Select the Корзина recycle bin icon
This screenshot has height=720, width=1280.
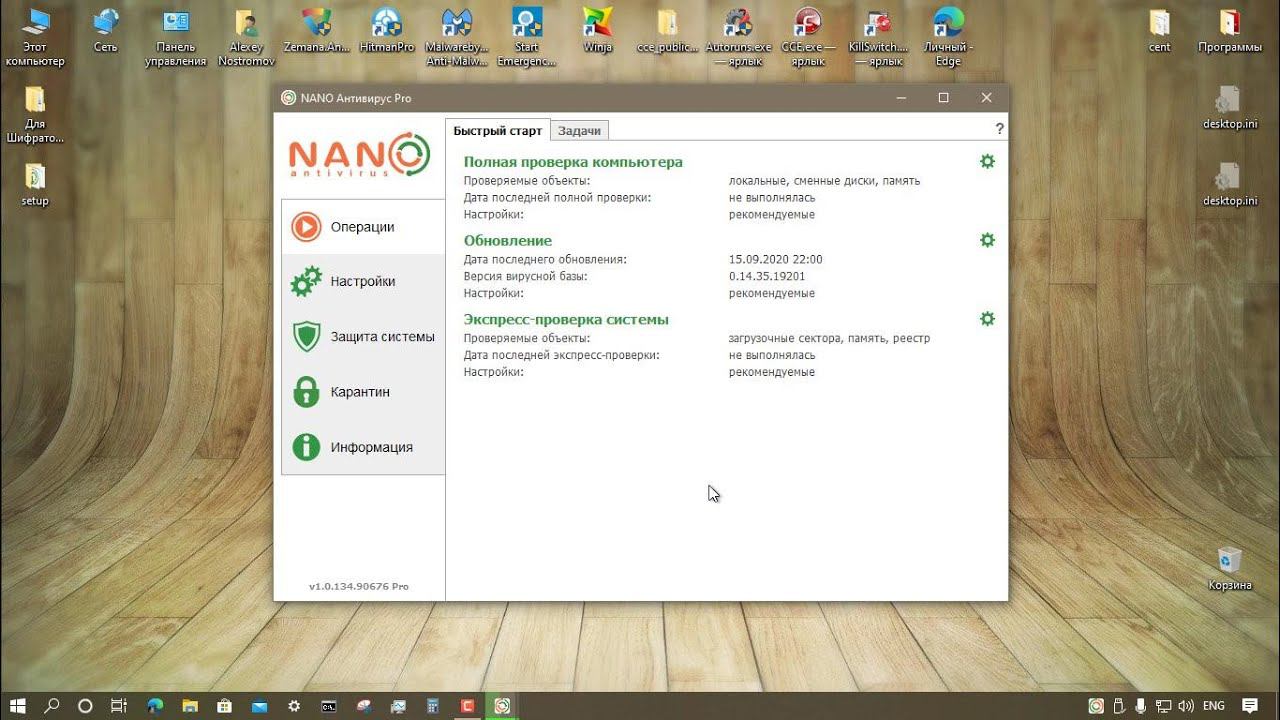1230,568
